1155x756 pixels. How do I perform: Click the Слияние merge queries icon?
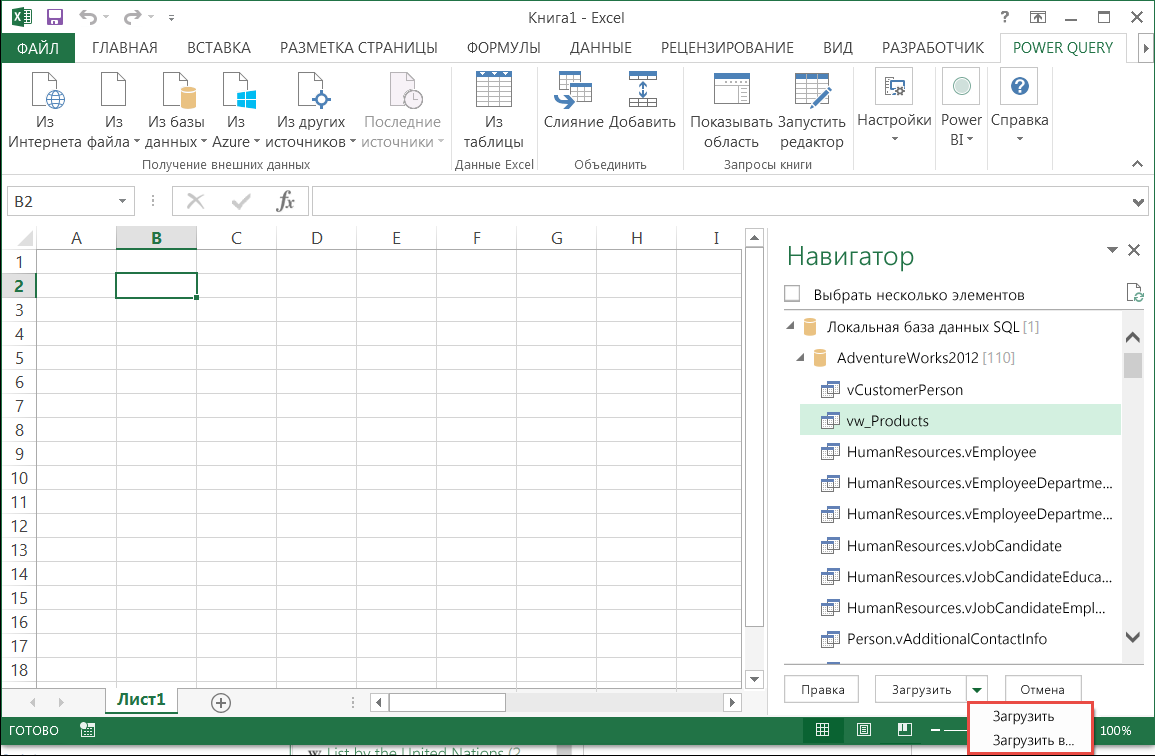[x=573, y=92]
